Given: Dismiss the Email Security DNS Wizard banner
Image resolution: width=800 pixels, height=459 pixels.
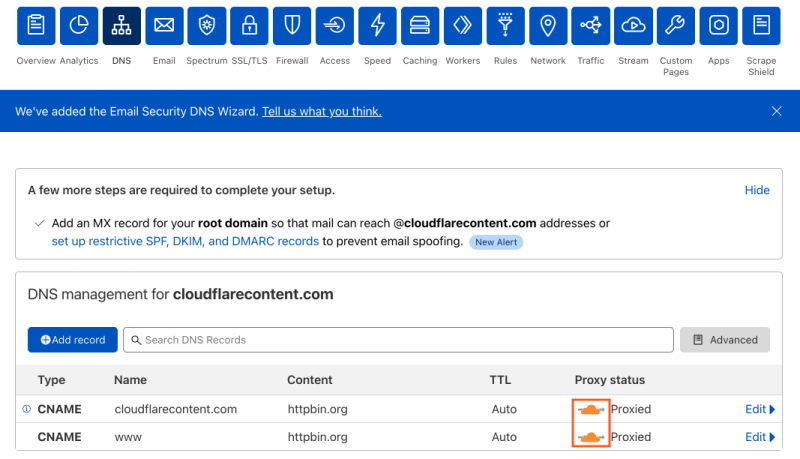Looking at the screenshot, I should [x=777, y=111].
